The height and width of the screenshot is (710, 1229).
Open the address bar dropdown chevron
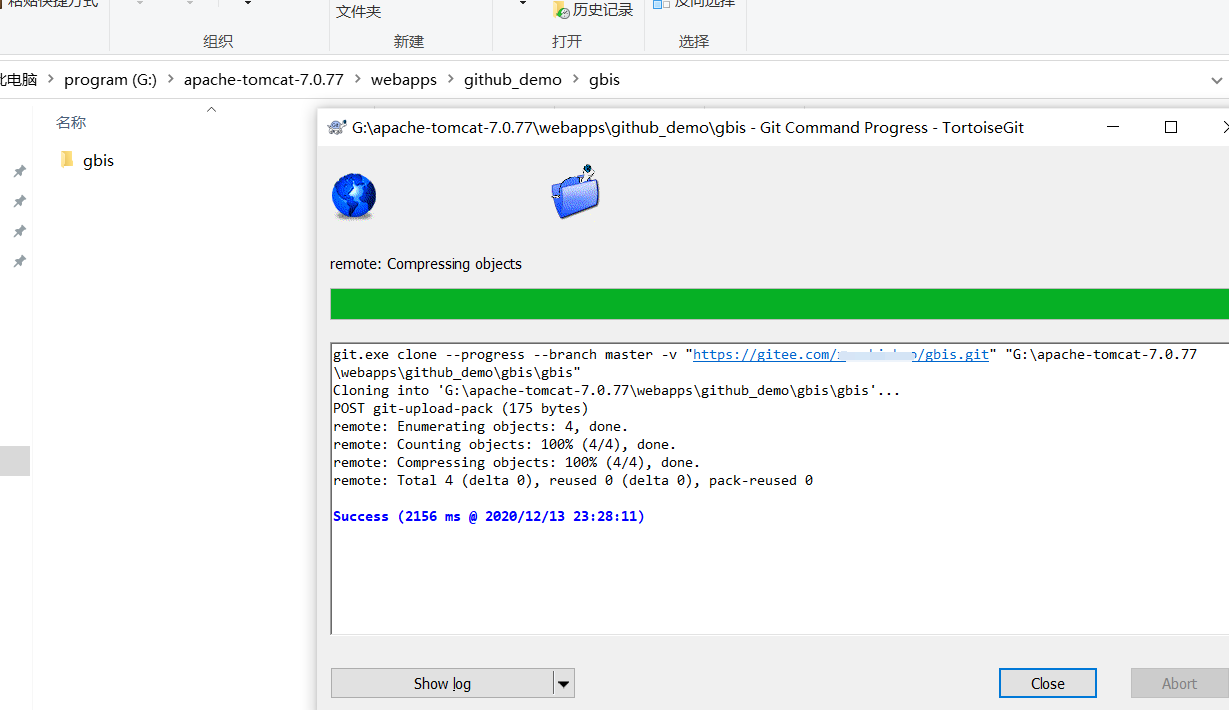[1216, 79]
